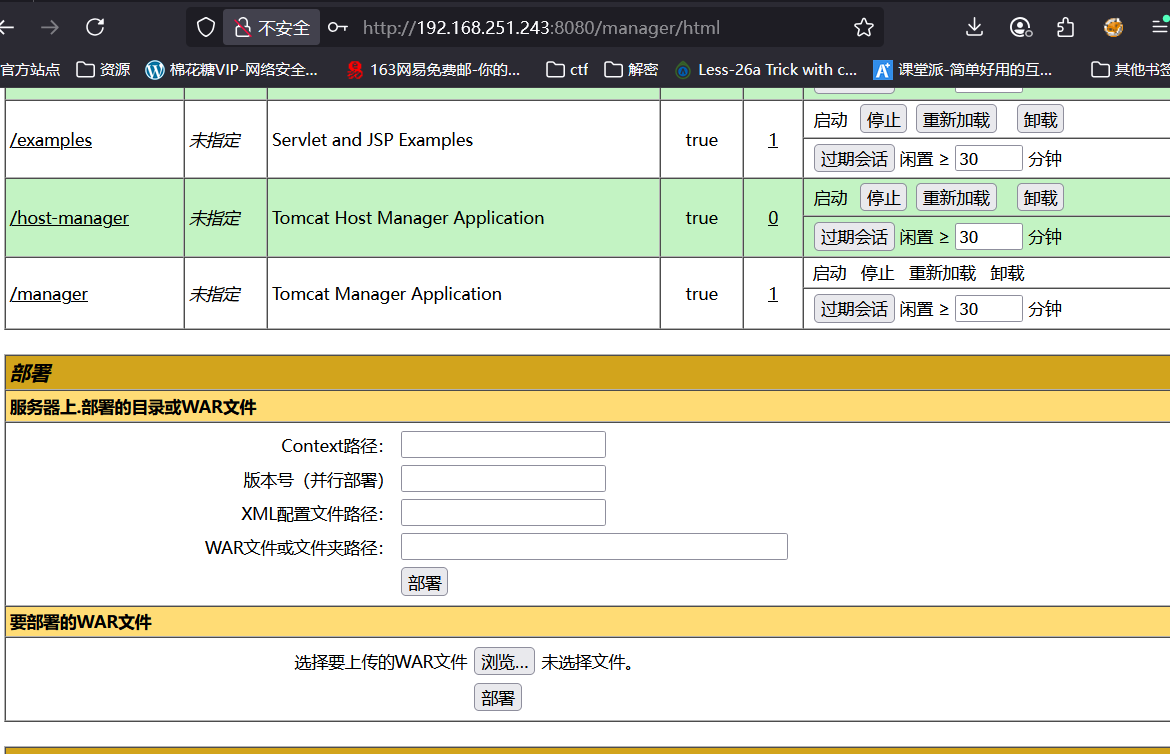The width and height of the screenshot is (1170, 754).
Task: Open the 资源 bookmarks folder
Action: [x=104, y=69]
